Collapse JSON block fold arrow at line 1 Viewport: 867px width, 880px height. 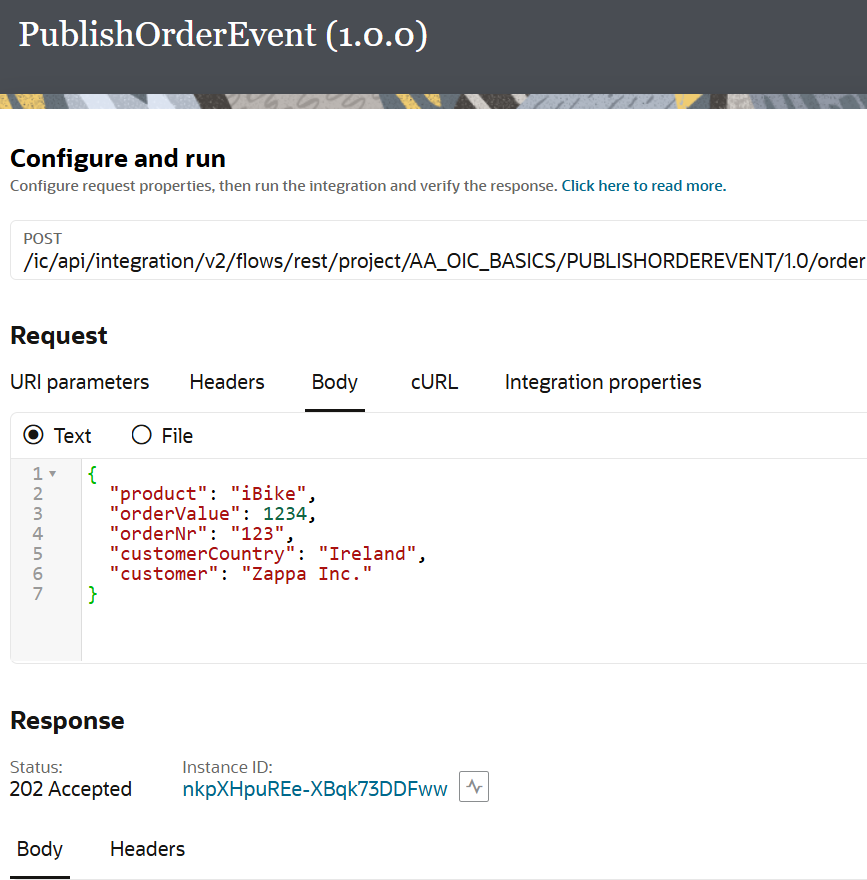click(x=53, y=474)
